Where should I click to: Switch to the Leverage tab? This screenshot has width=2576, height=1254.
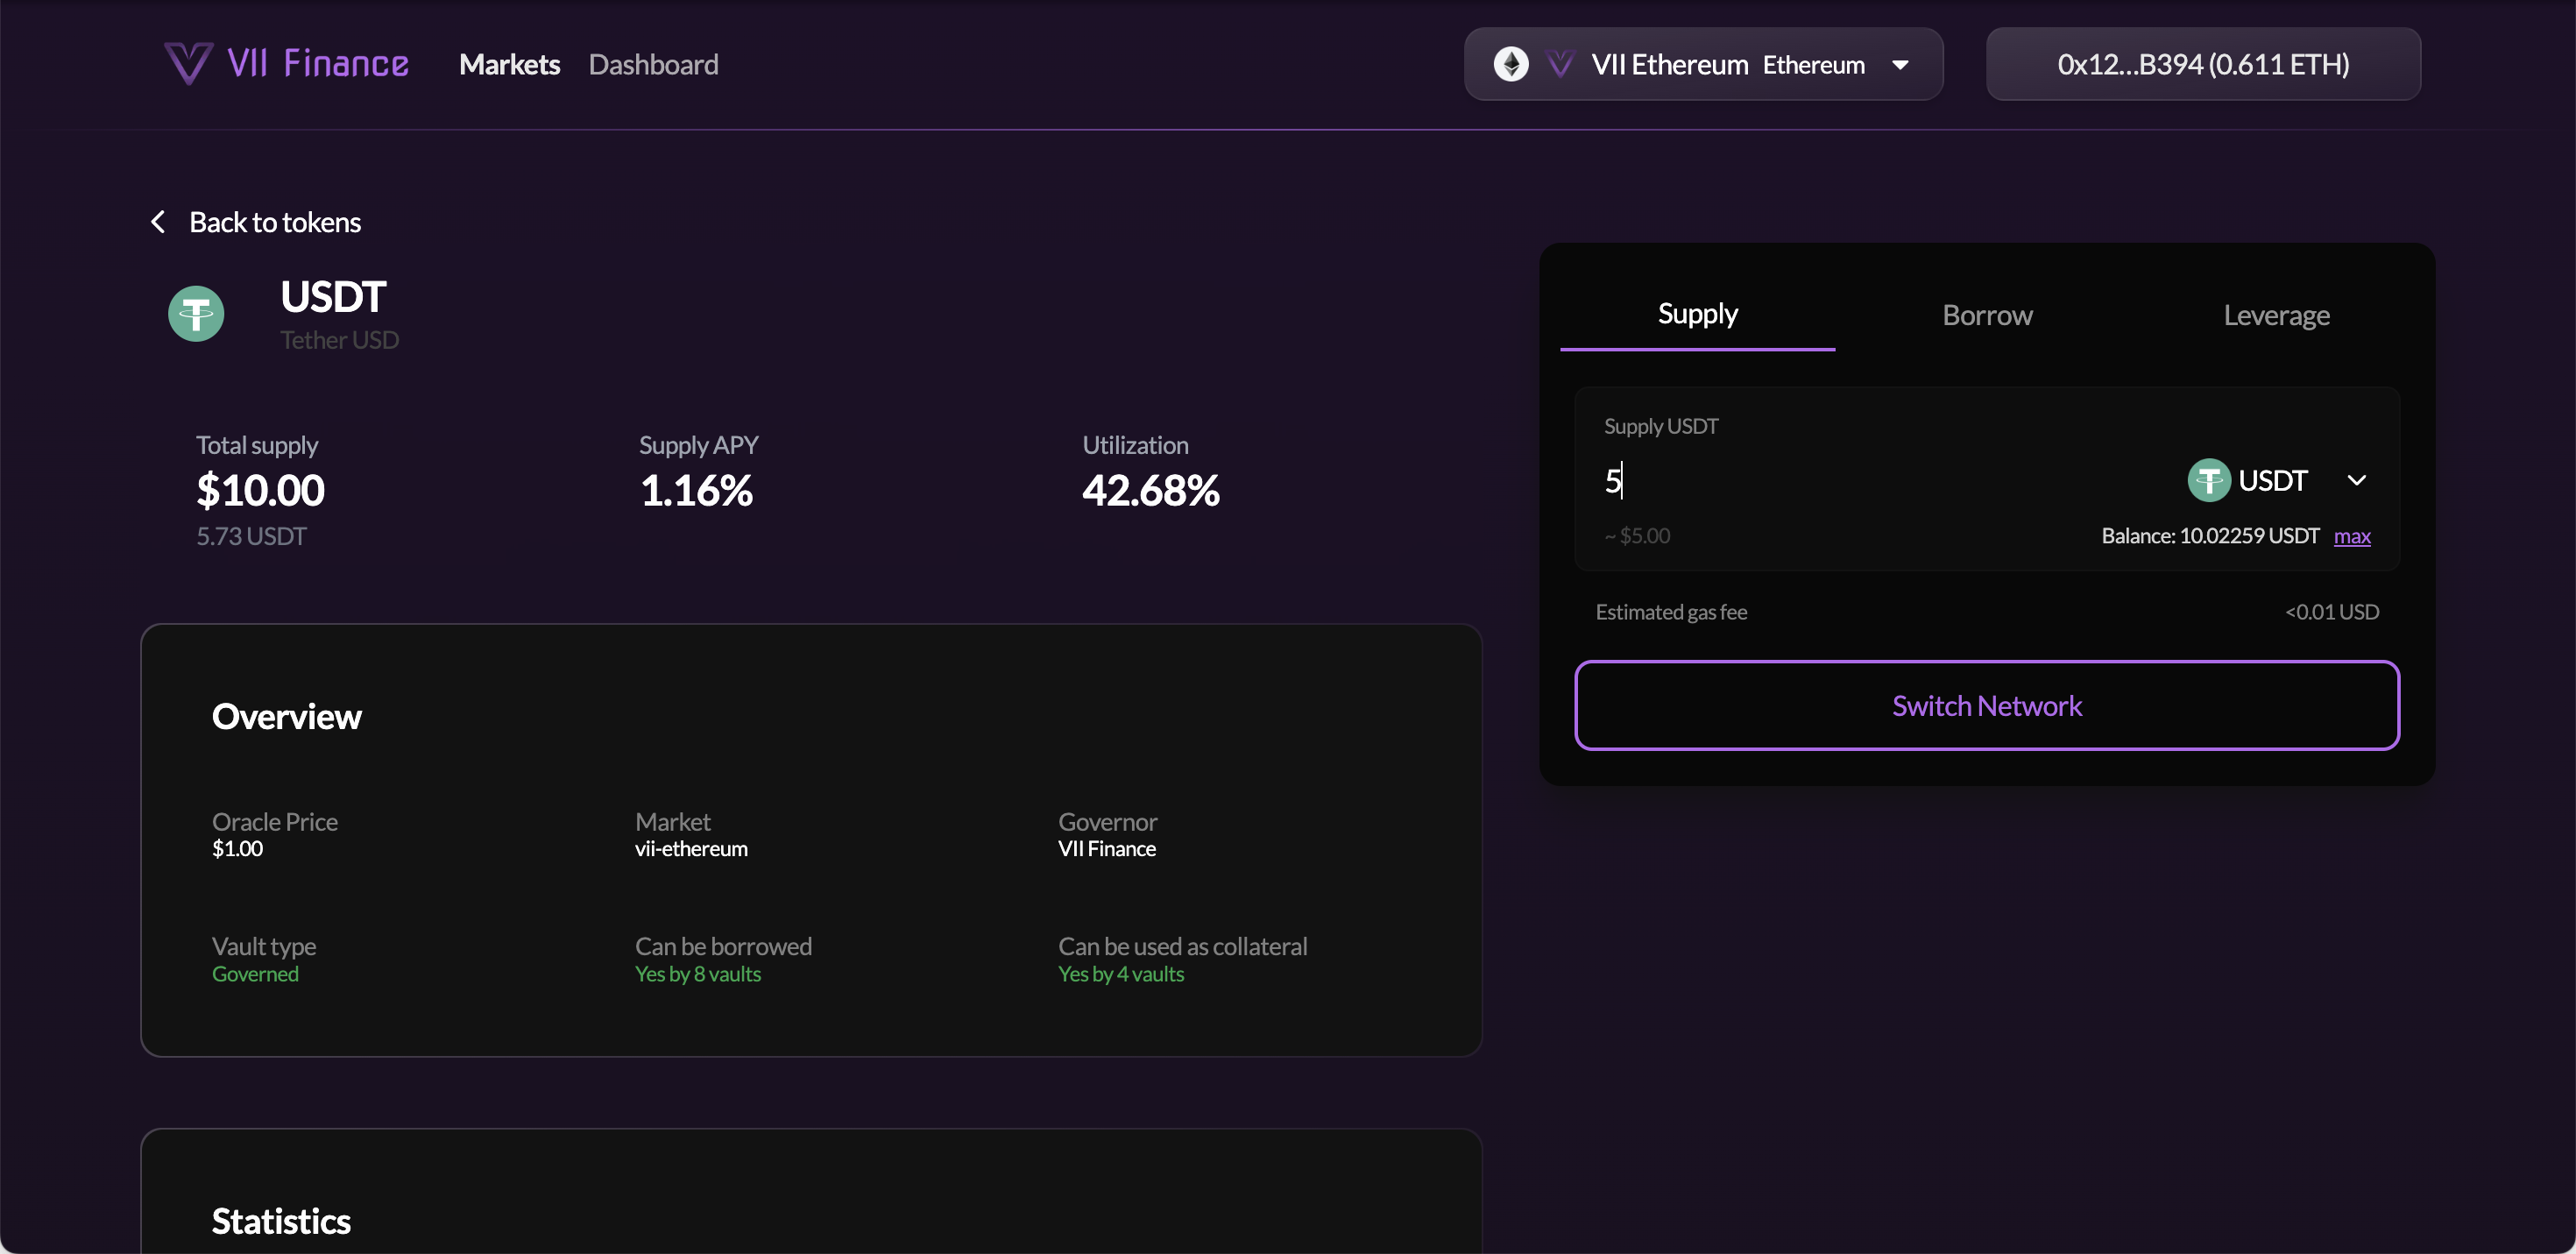click(2276, 315)
